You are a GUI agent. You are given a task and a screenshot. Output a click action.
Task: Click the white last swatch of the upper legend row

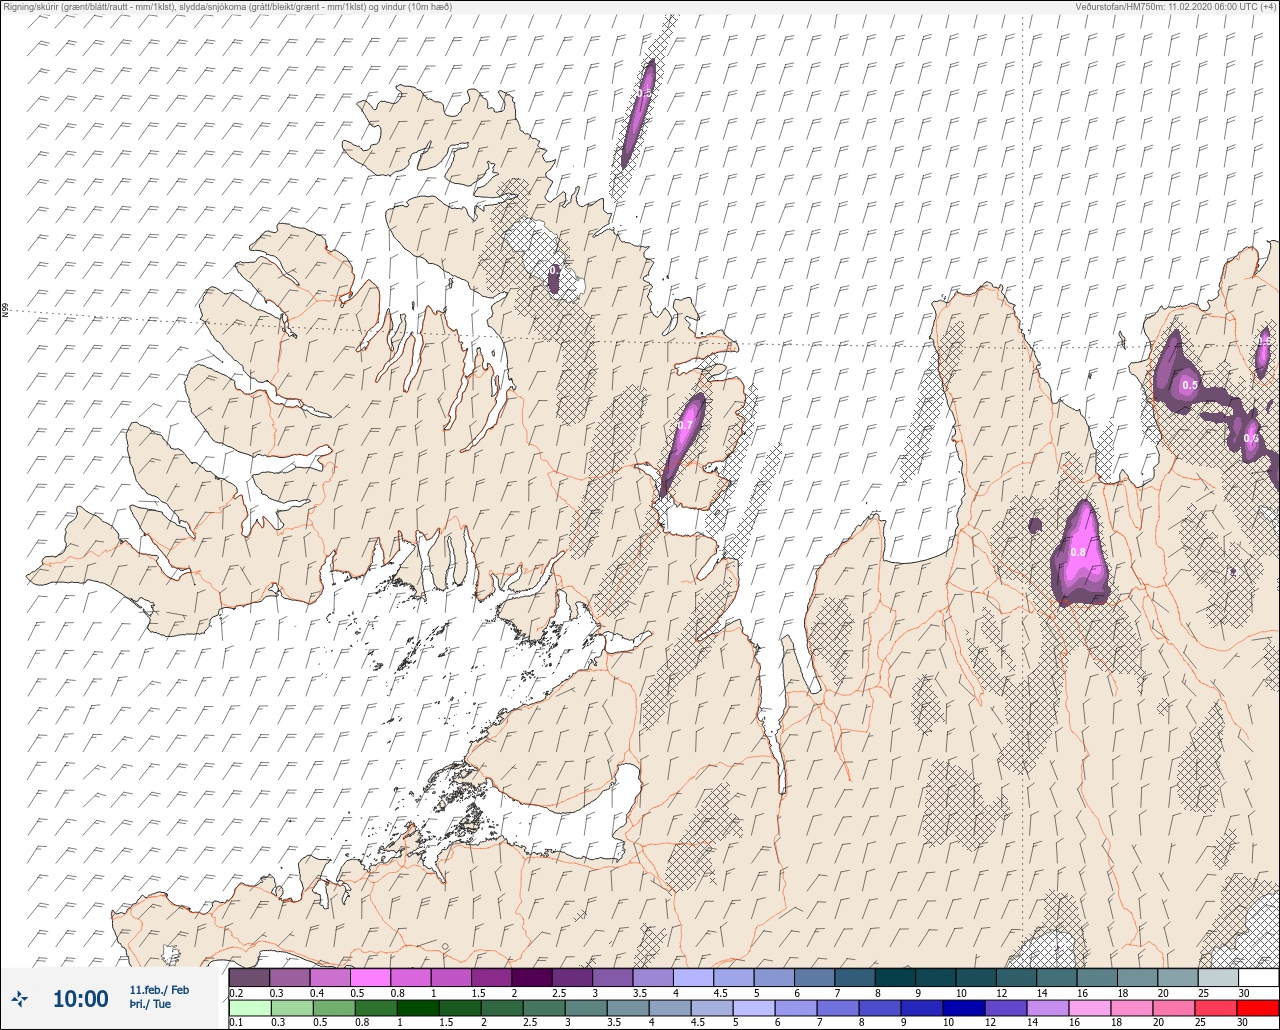click(x=1258, y=977)
